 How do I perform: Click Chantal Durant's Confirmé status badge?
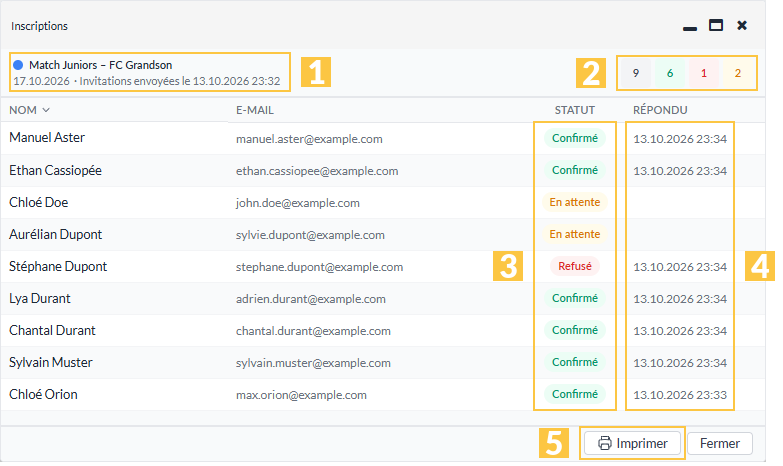click(575, 330)
